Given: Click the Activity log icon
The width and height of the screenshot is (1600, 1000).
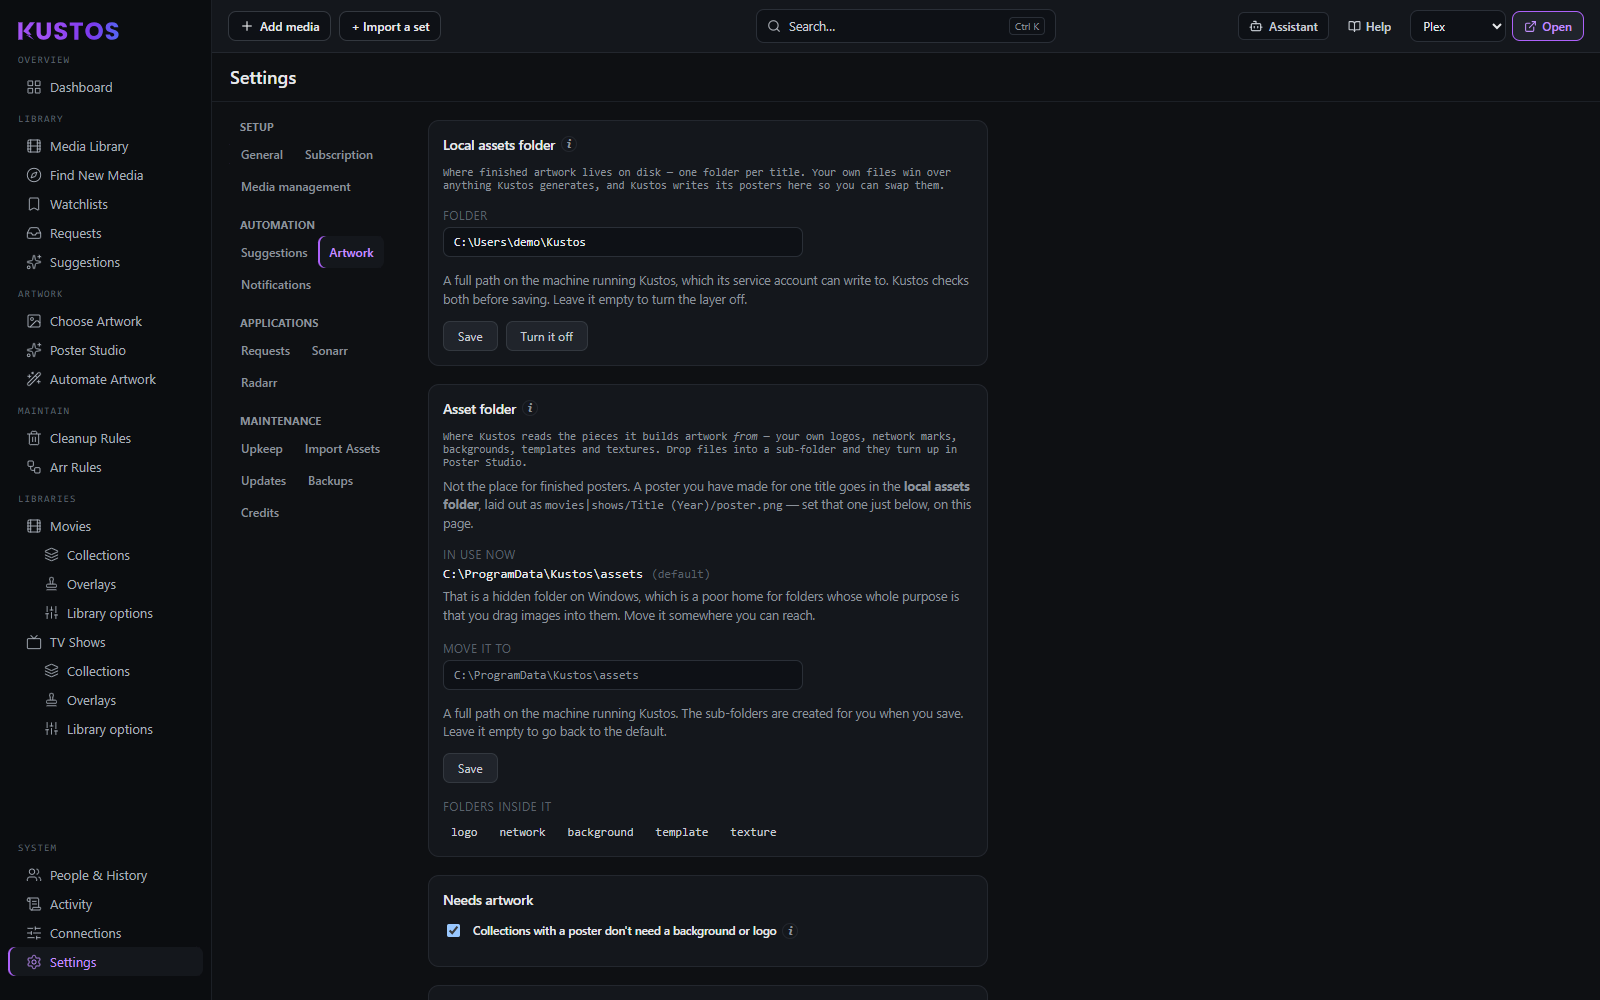Looking at the screenshot, I should (x=34, y=904).
